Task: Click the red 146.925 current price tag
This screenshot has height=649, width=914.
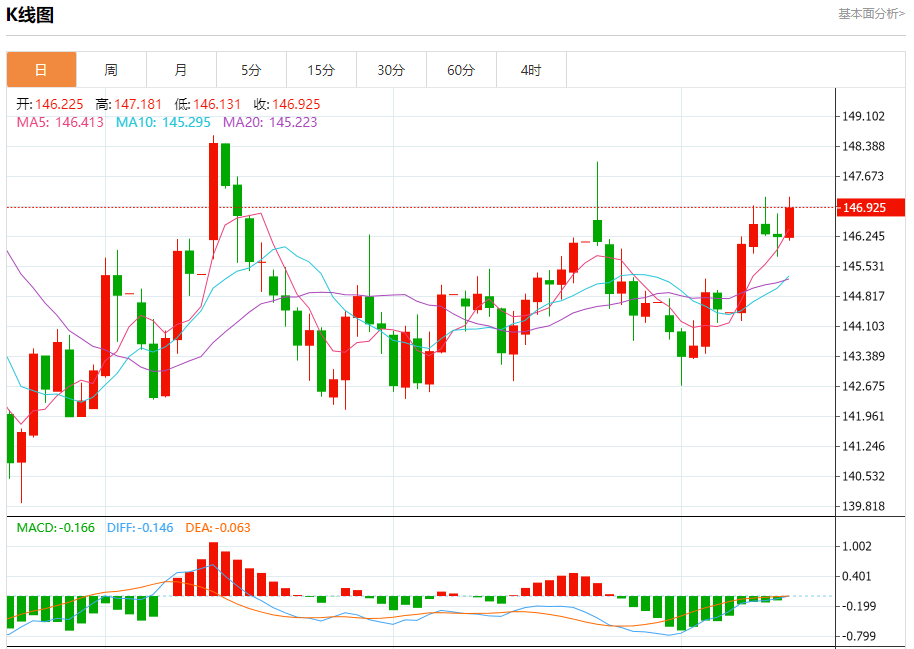Action: click(x=871, y=208)
